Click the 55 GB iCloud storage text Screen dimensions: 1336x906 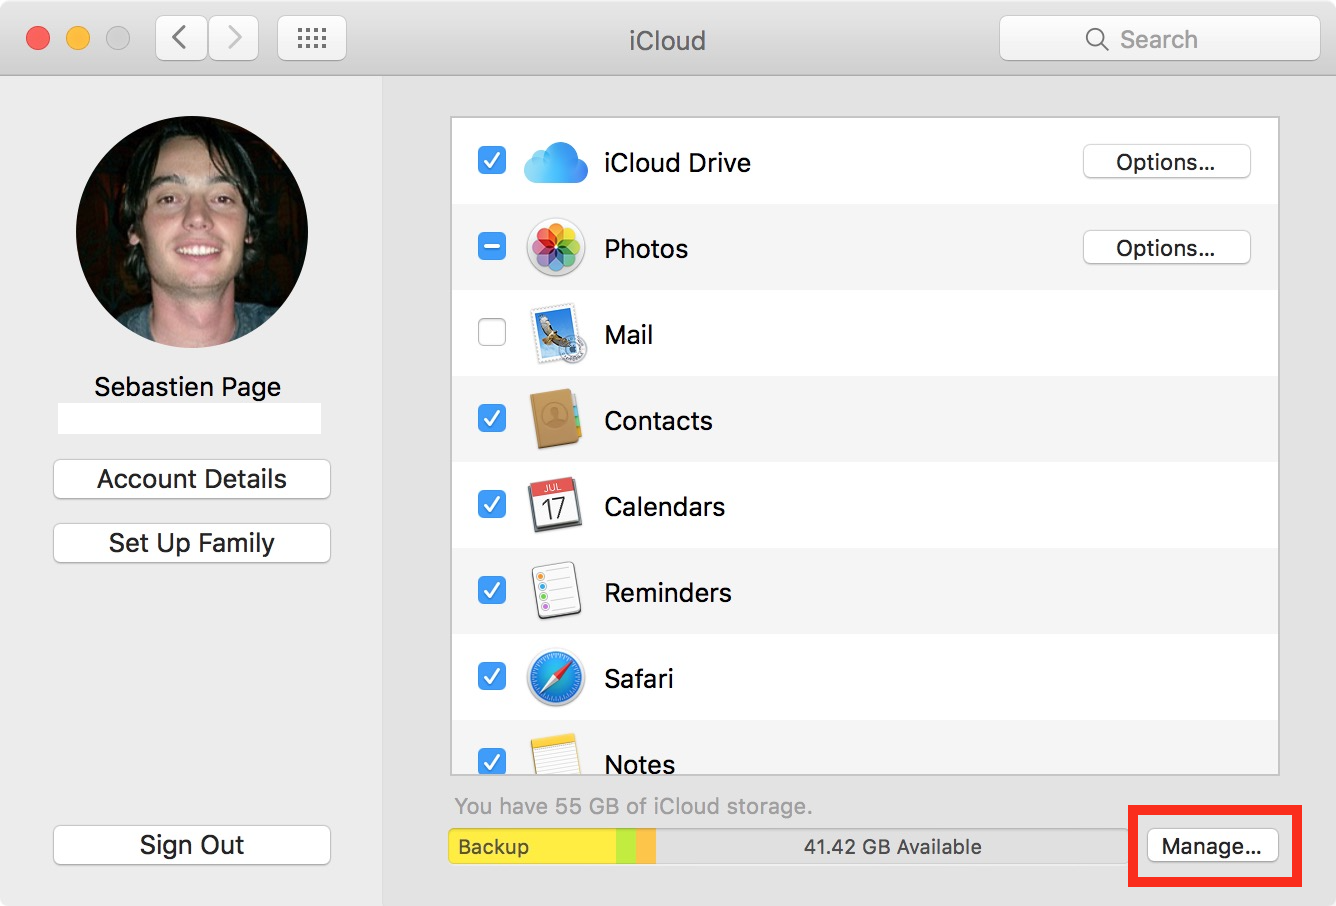point(633,806)
